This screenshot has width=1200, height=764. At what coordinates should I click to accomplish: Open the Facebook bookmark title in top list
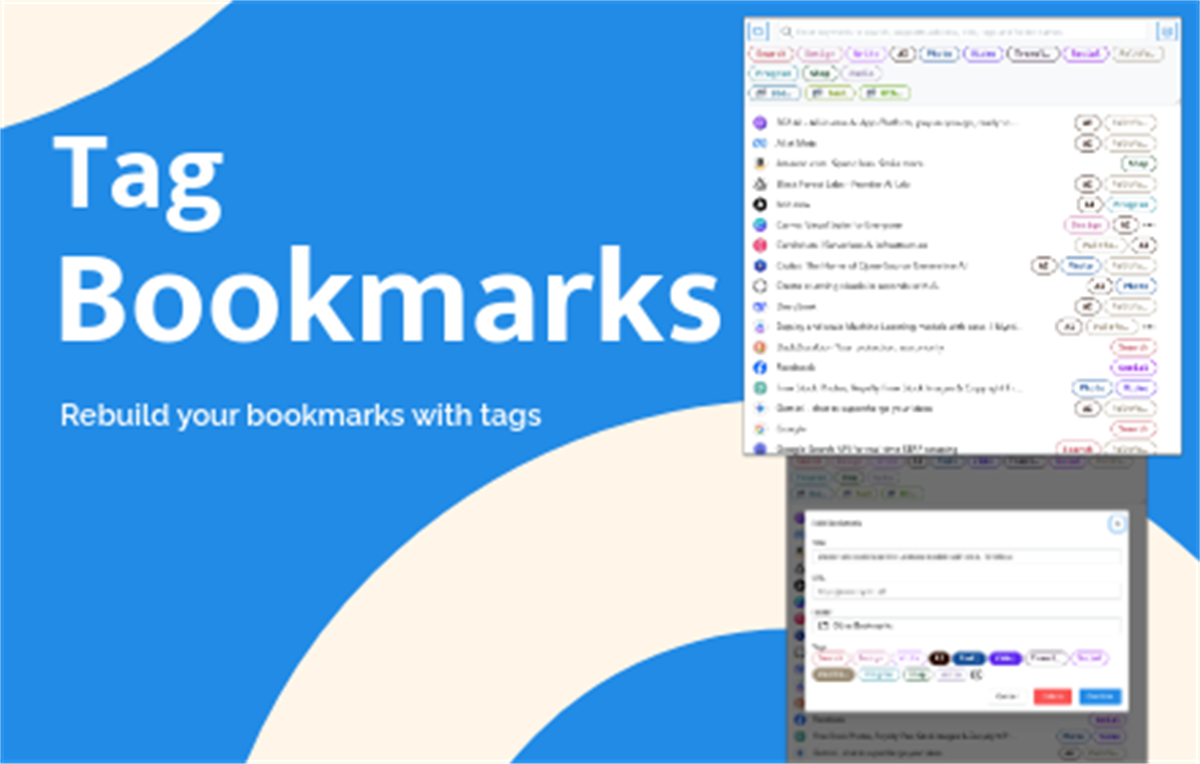click(x=796, y=367)
